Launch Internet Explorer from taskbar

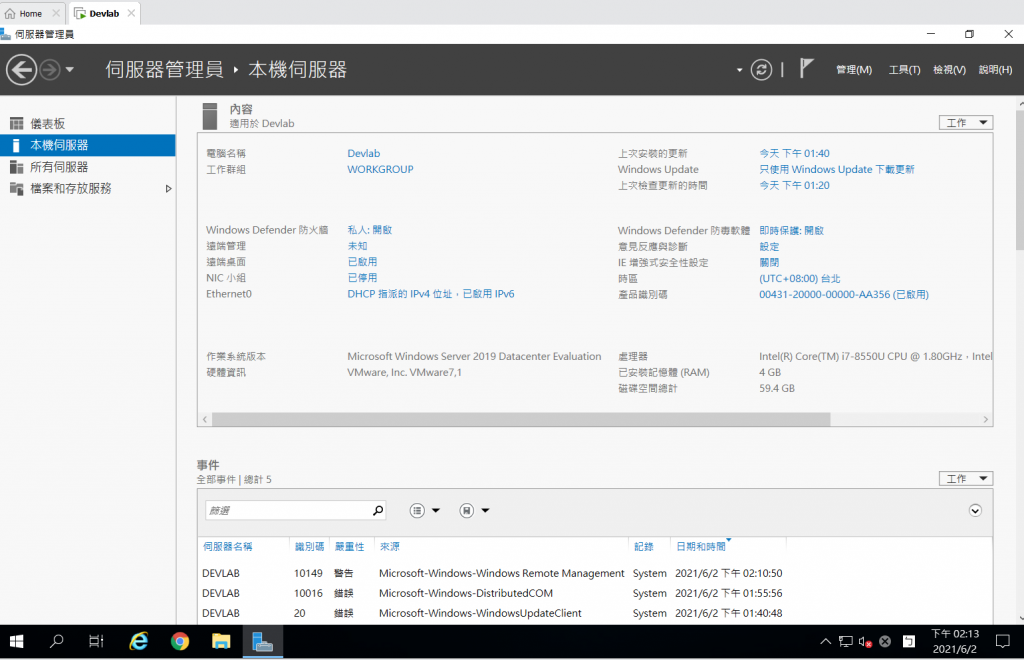point(138,642)
